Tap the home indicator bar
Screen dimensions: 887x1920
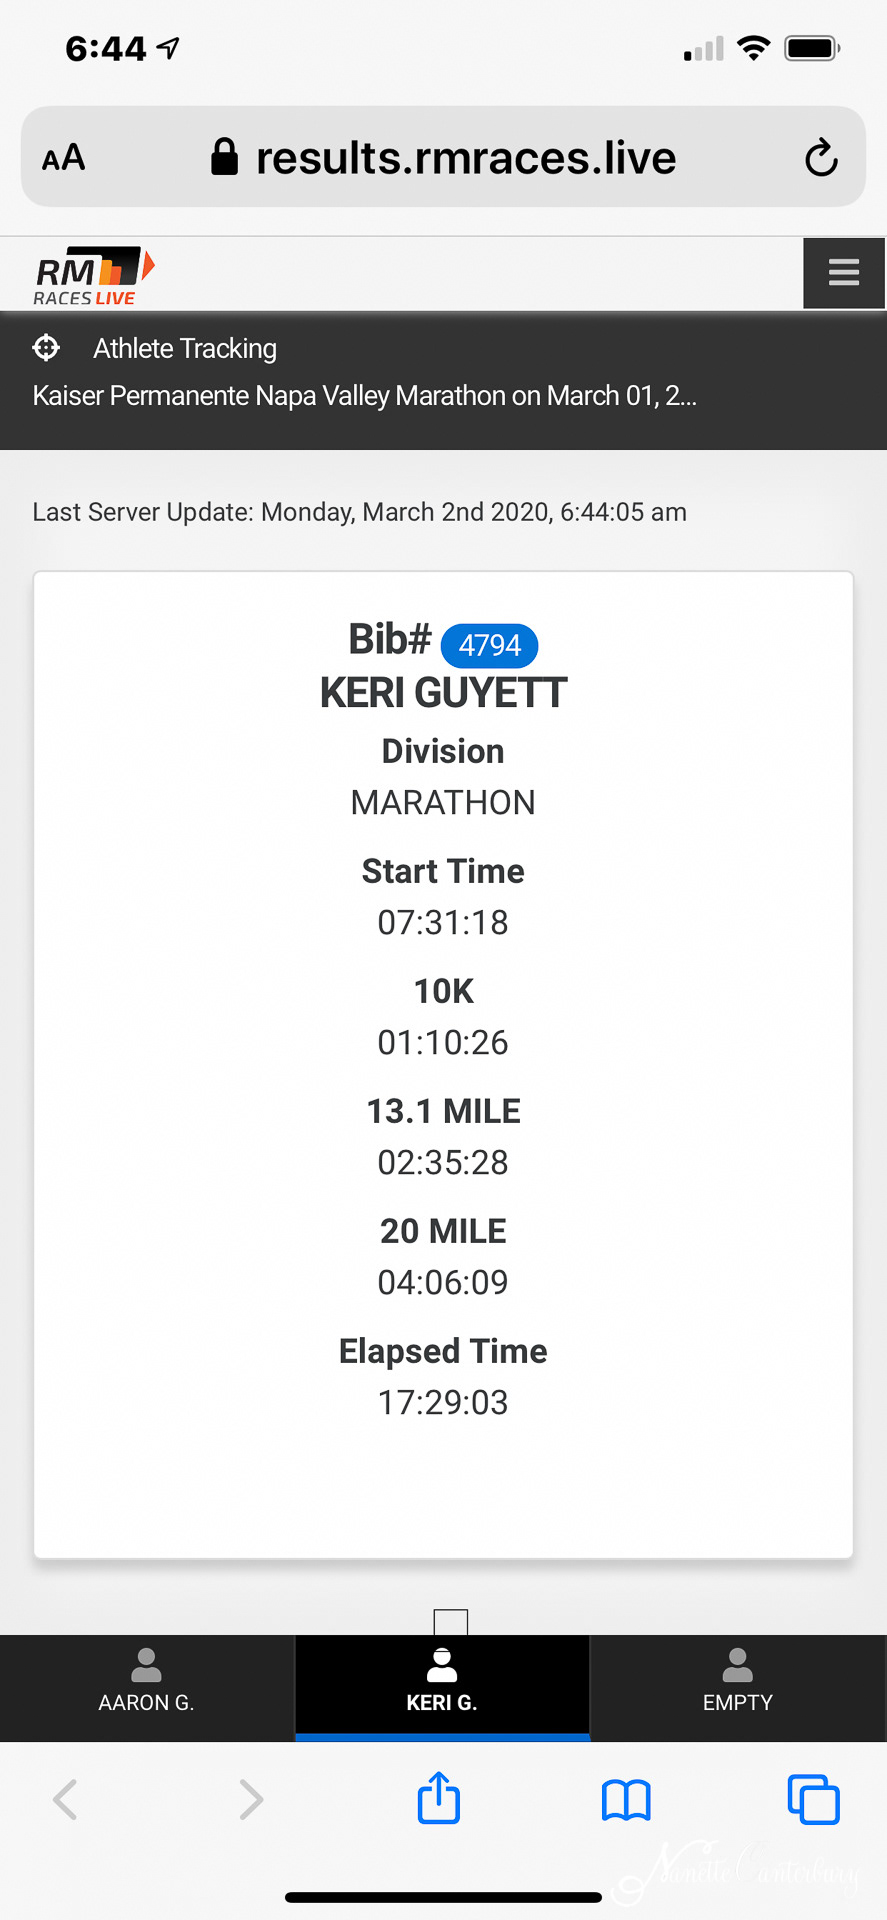[x=443, y=1897]
